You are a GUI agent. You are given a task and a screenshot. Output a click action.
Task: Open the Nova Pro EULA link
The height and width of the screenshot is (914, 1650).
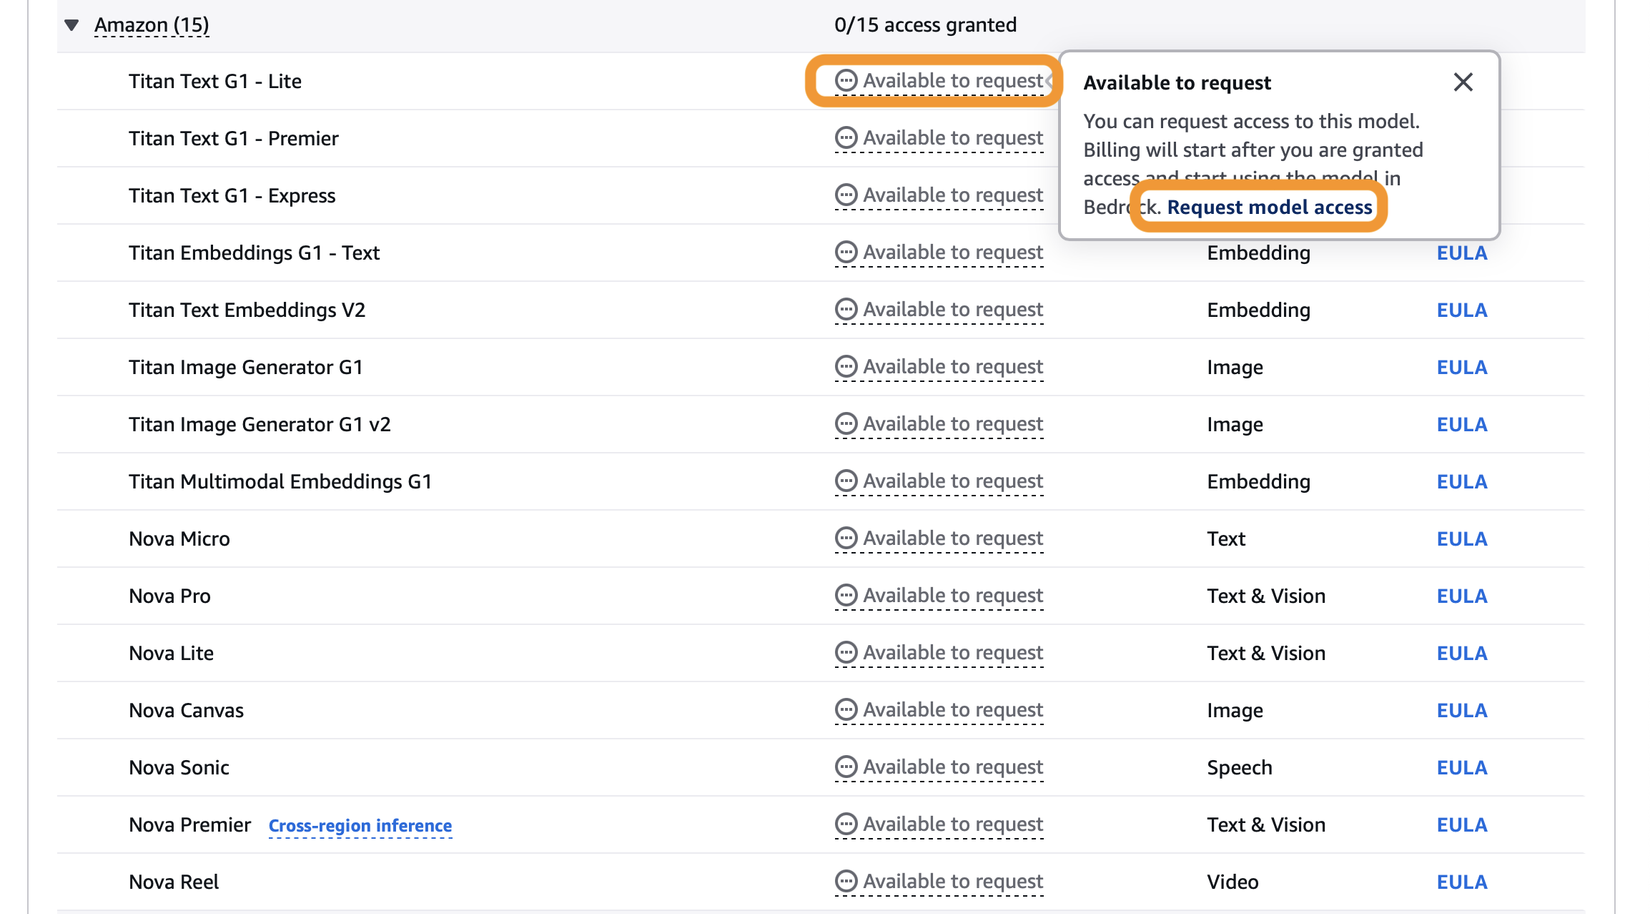[x=1461, y=596]
